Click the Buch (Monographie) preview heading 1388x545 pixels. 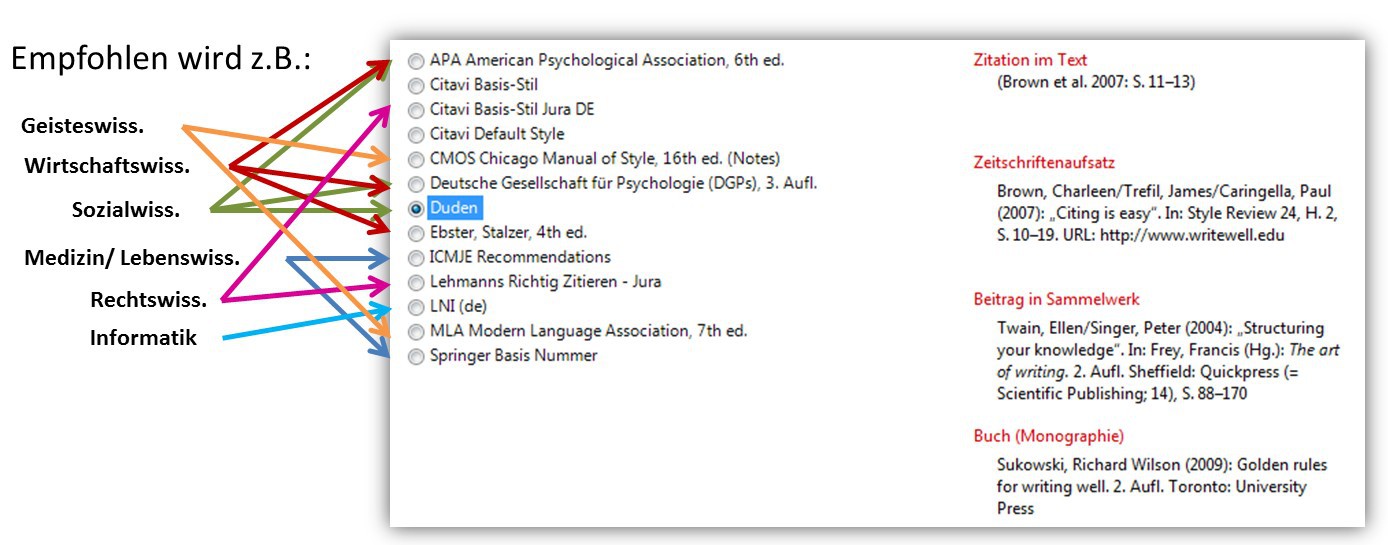[1048, 436]
